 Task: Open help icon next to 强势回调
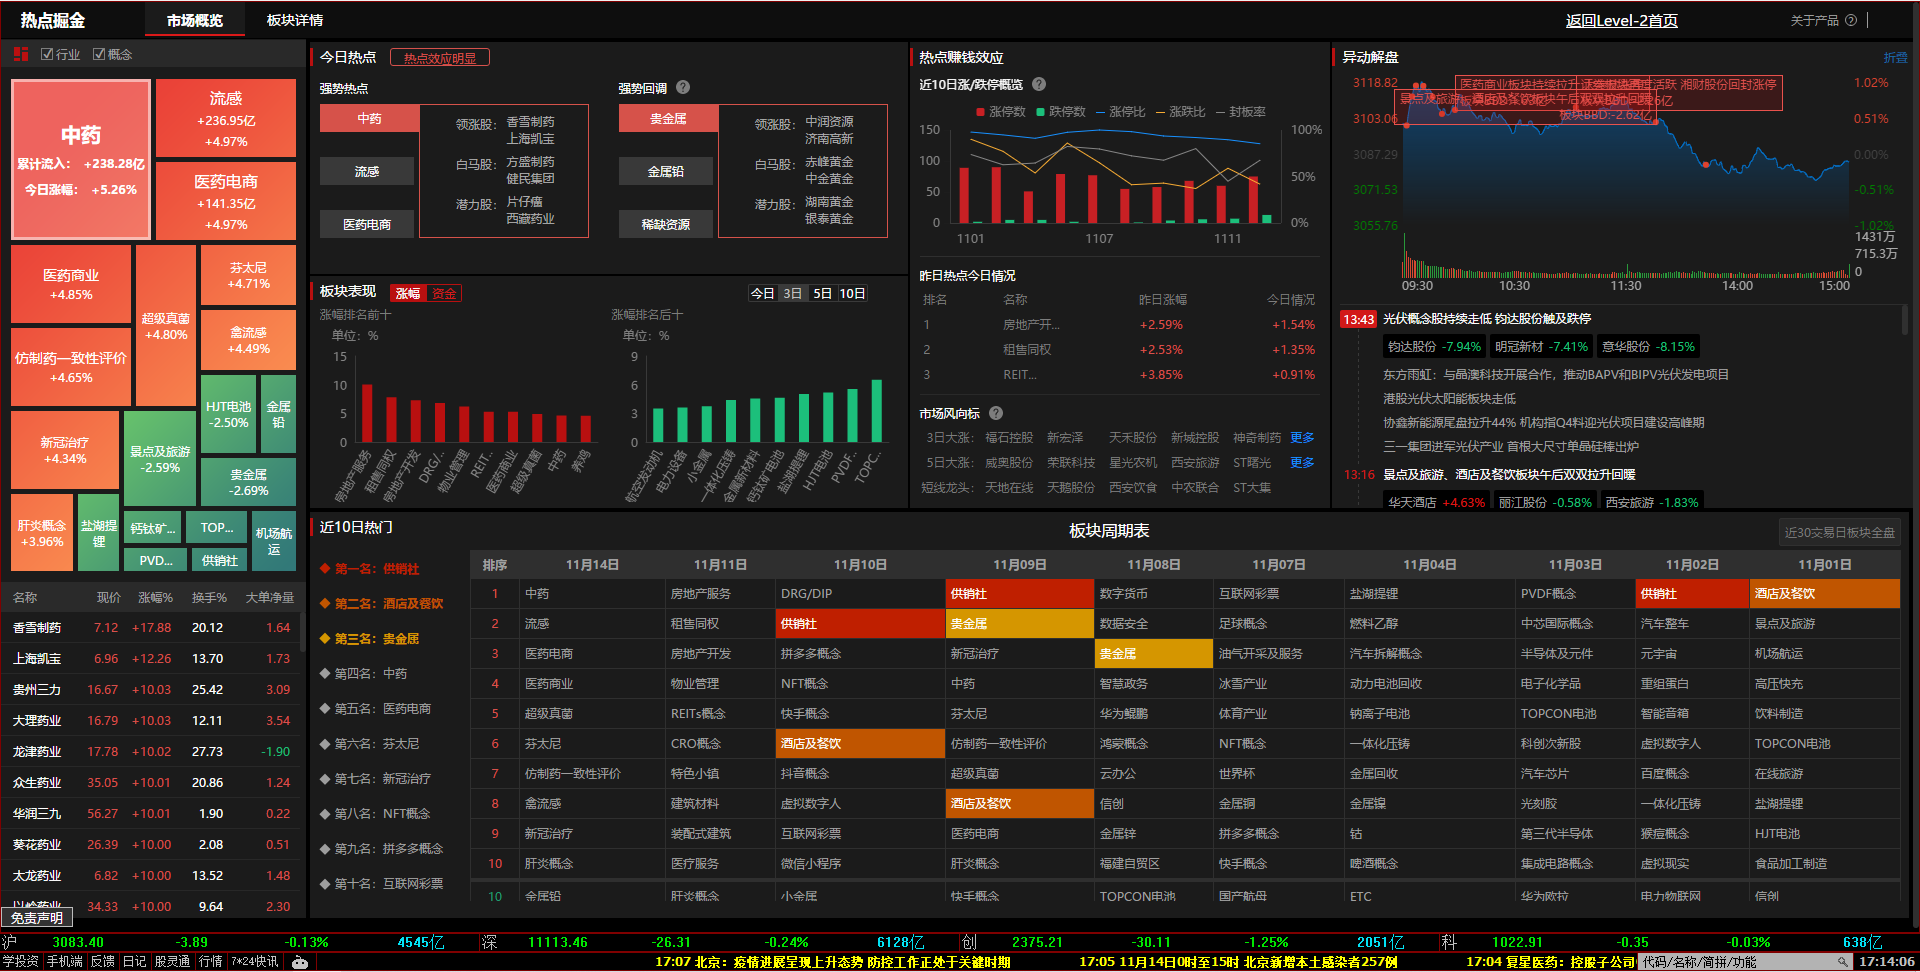pyautogui.click(x=683, y=88)
